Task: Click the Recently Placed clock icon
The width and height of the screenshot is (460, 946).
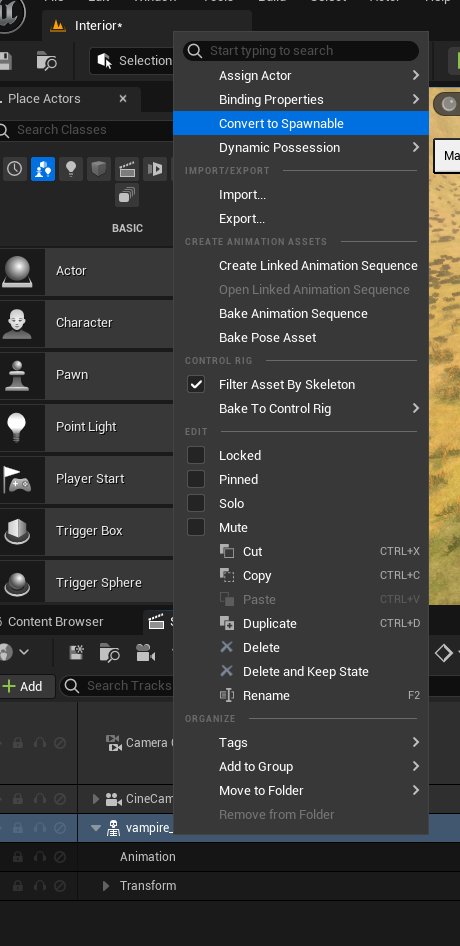Action: coord(14,169)
